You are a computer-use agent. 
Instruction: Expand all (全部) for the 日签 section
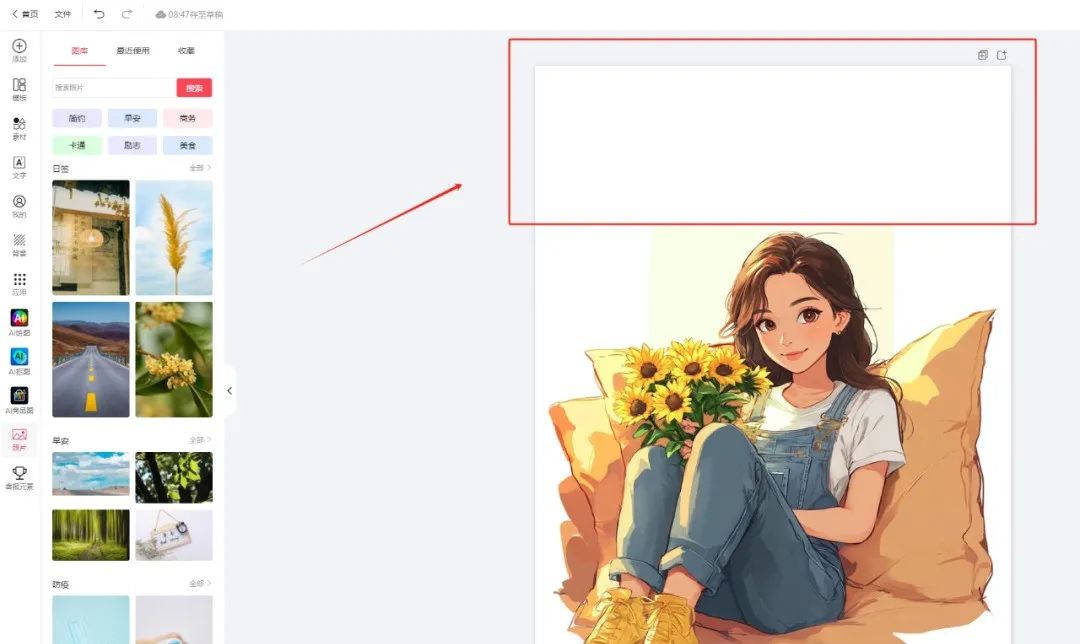(200, 168)
